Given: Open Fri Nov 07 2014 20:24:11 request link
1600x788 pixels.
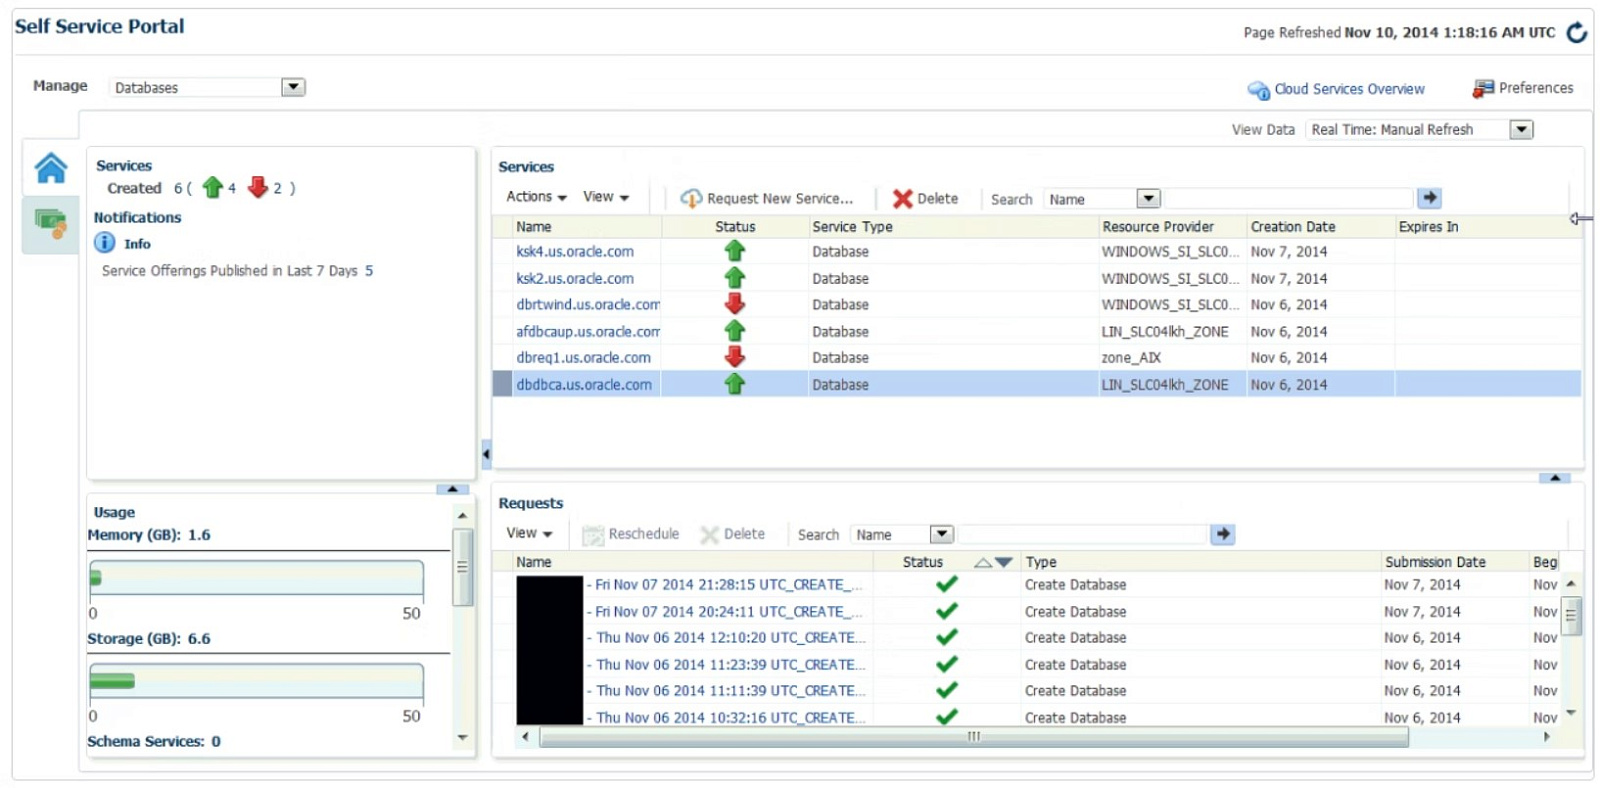Looking at the screenshot, I should coord(726,611).
